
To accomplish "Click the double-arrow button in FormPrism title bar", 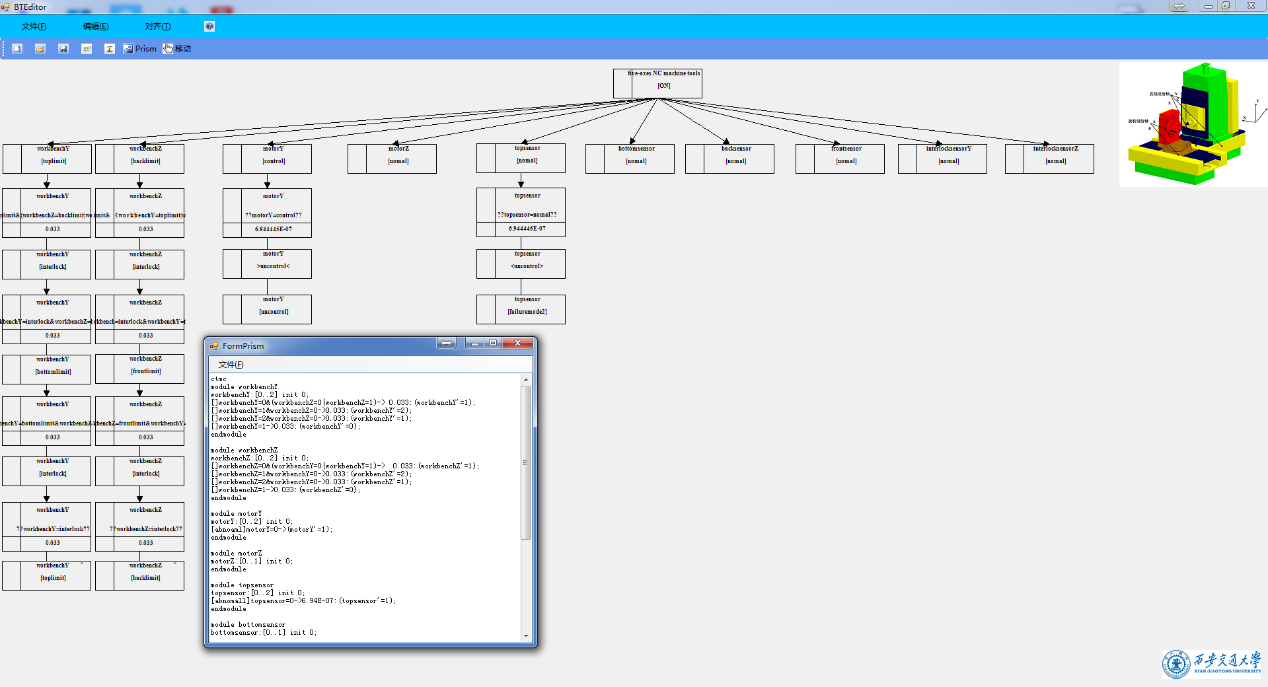I will tap(446, 343).
